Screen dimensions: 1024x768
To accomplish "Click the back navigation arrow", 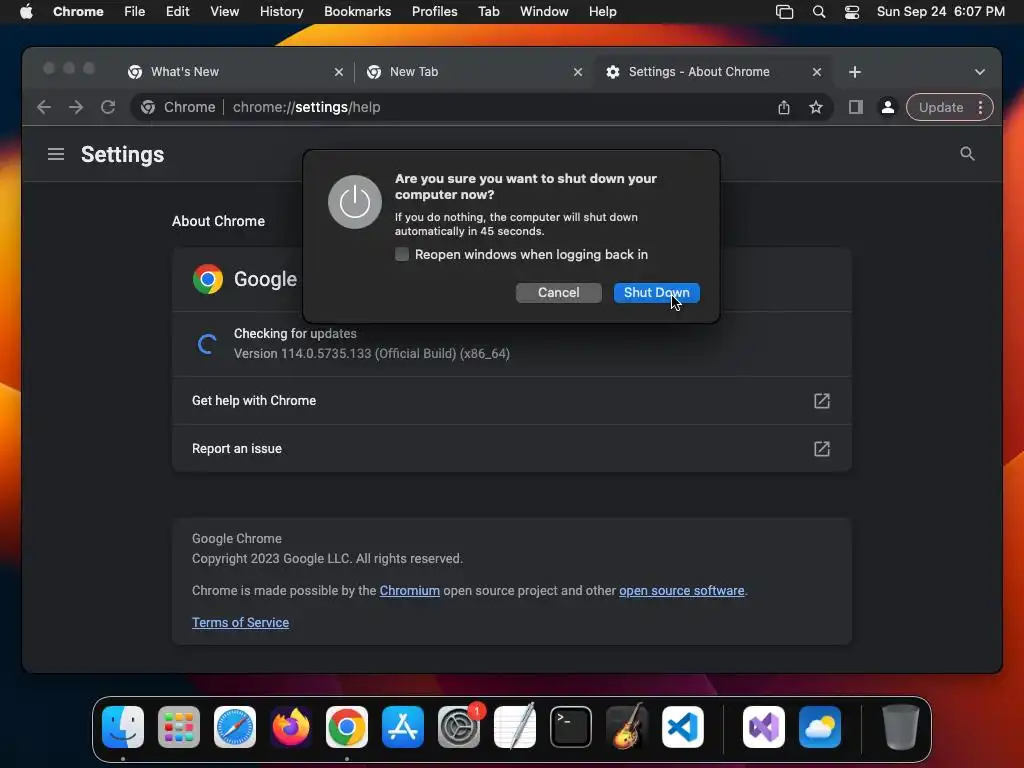I will point(44,107).
